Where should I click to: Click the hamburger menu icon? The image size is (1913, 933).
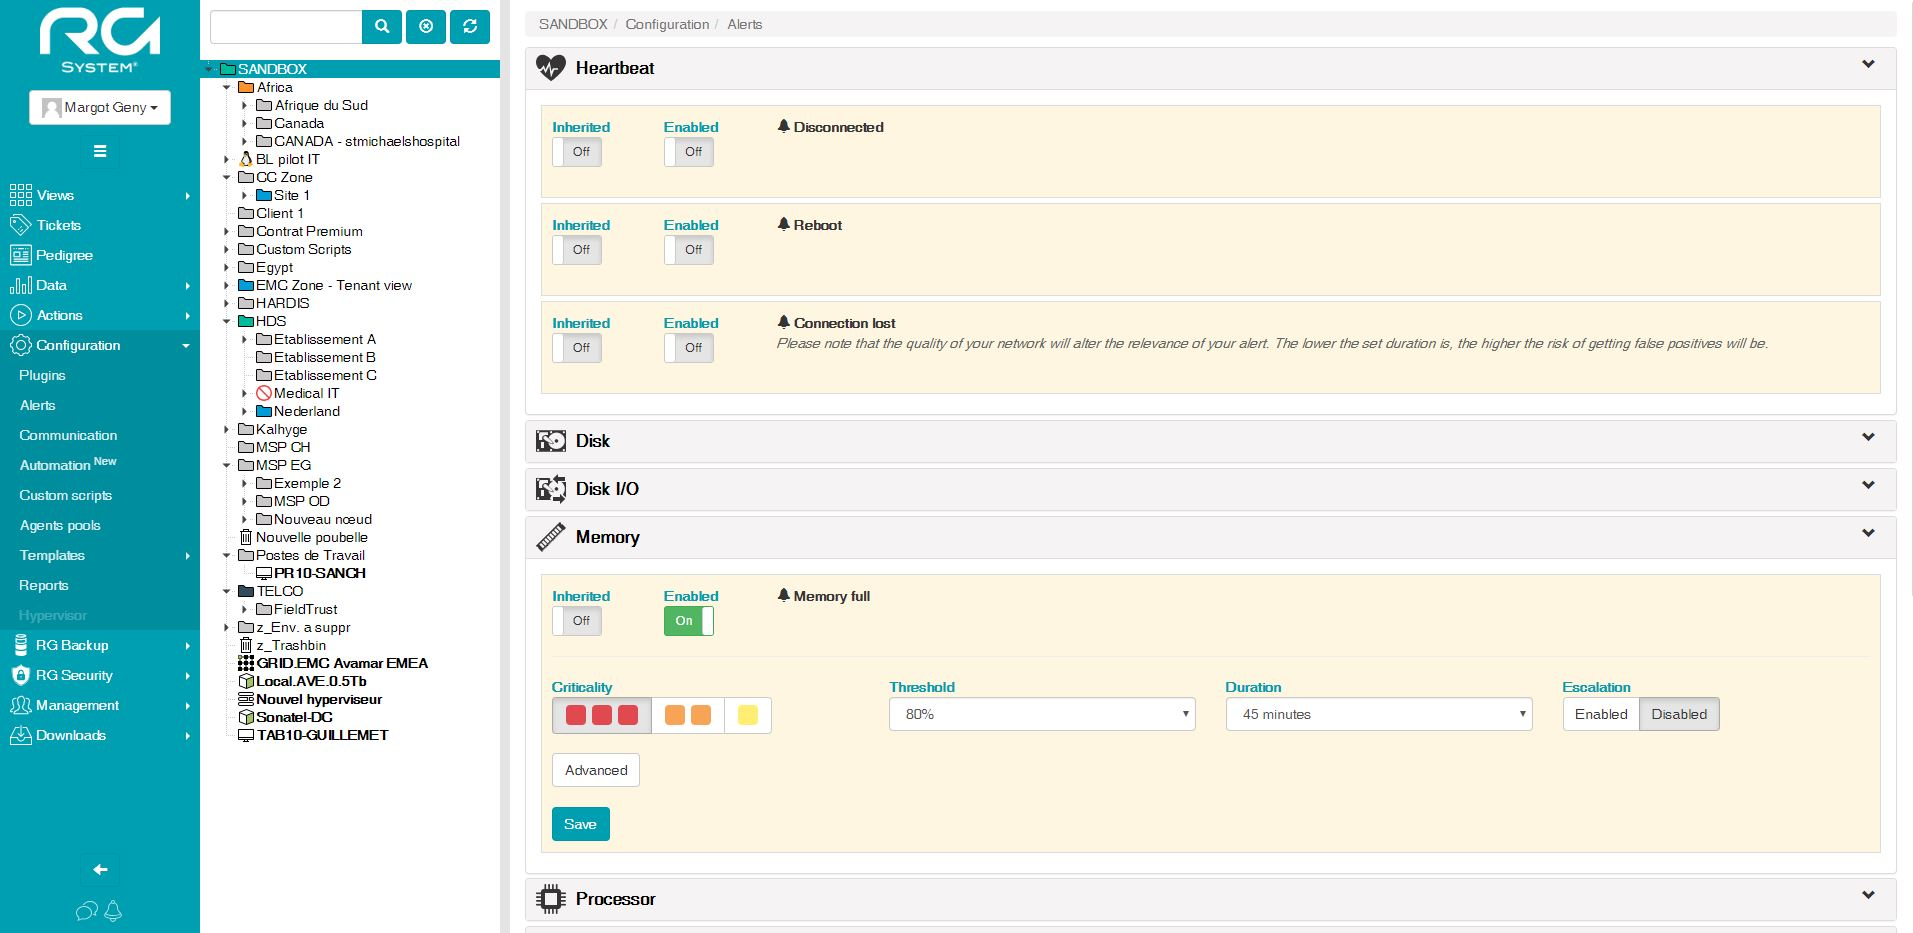[x=100, y=151]
